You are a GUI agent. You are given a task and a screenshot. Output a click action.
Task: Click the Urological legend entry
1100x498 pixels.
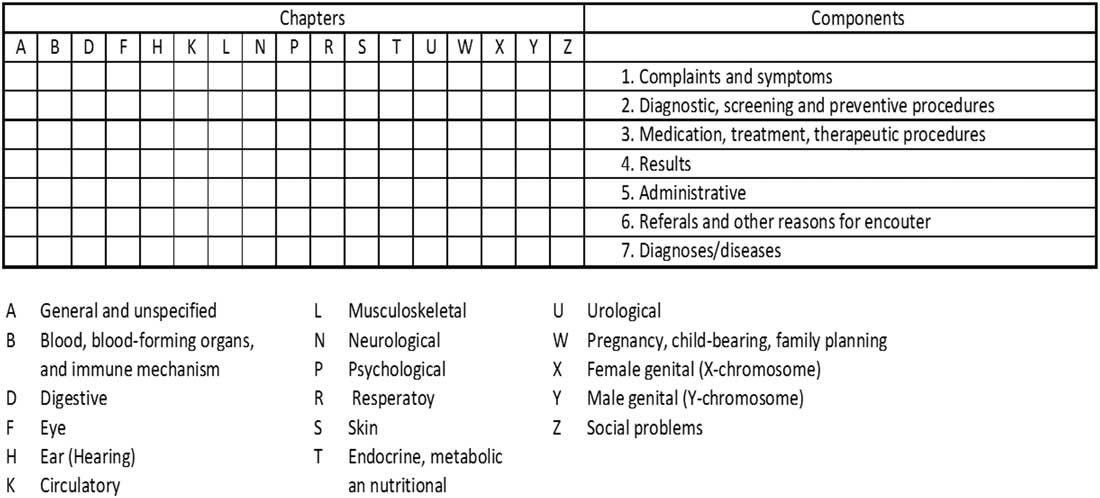[624, 311]
